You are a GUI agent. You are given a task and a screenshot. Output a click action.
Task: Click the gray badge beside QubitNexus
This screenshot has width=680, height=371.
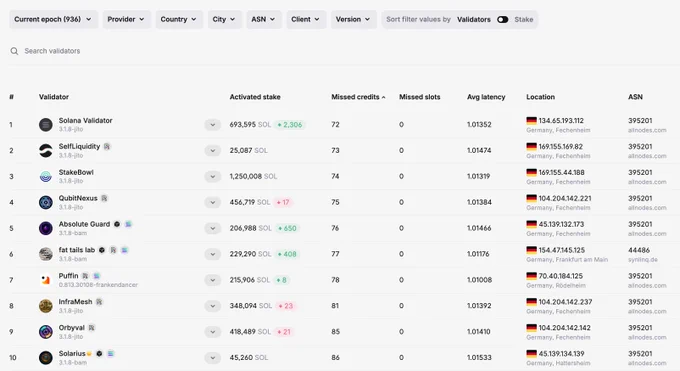tap(104, 198)
